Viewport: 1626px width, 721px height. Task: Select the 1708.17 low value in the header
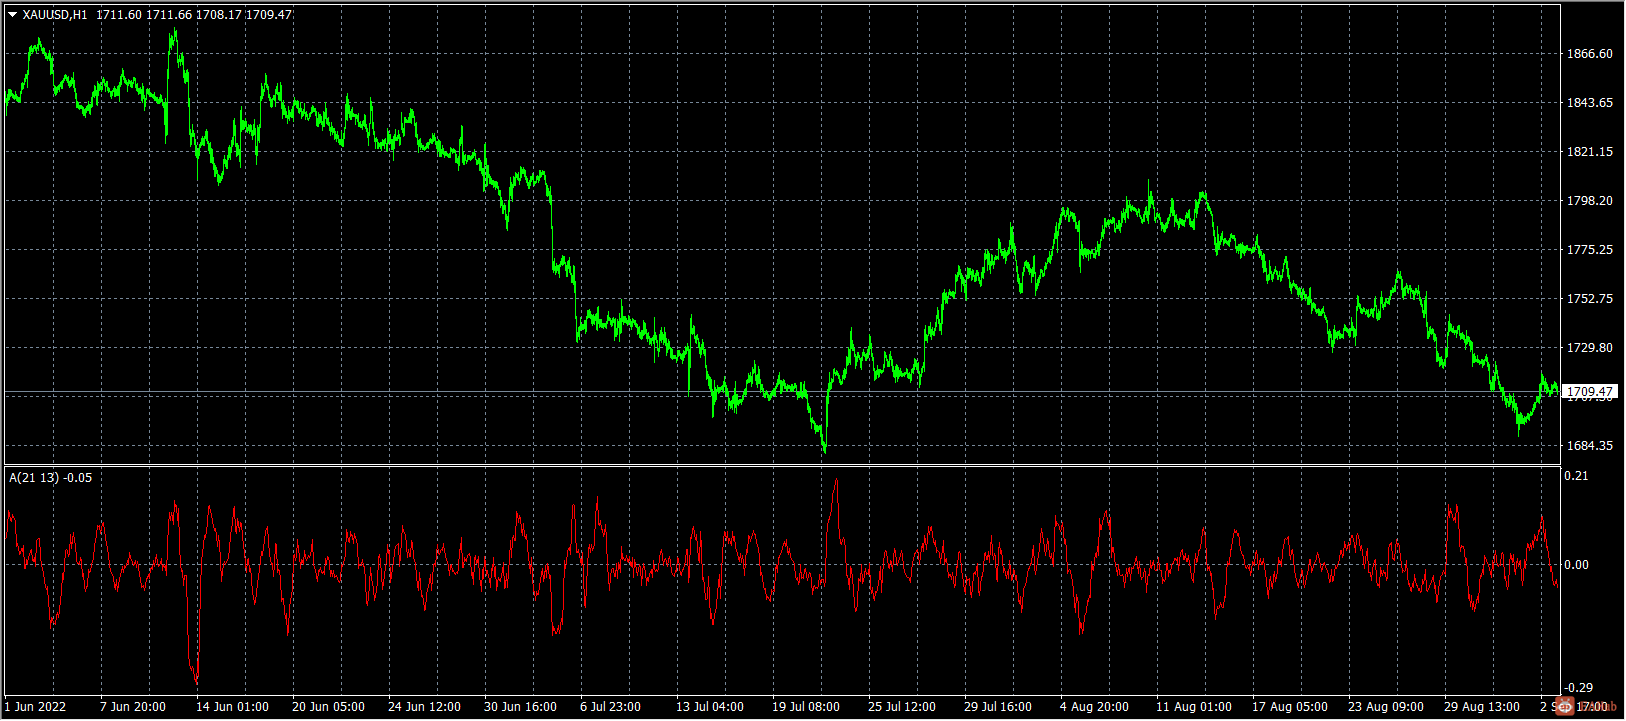tap(219, 15)
